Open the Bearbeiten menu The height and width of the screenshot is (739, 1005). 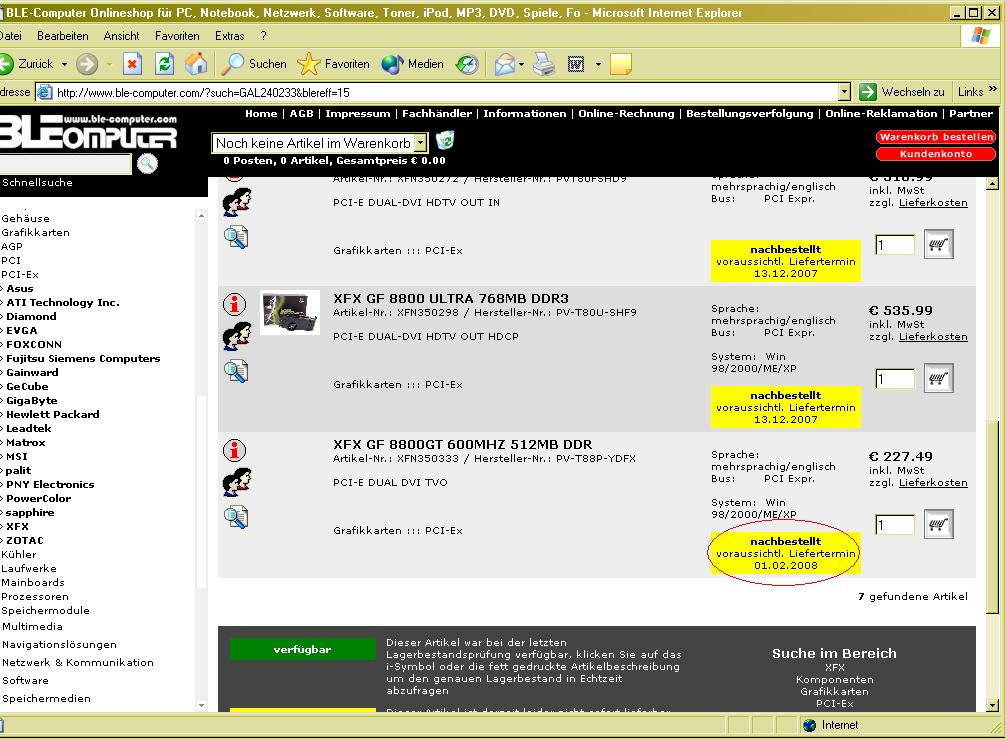point(63,36)
